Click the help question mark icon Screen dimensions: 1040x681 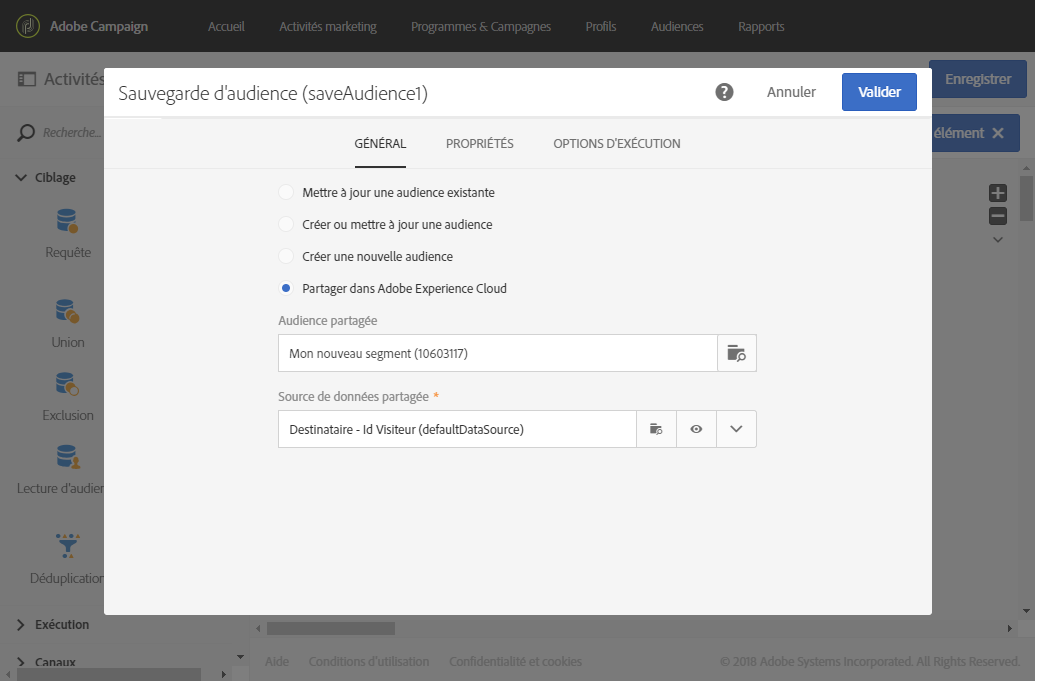(x=724, y=92)
